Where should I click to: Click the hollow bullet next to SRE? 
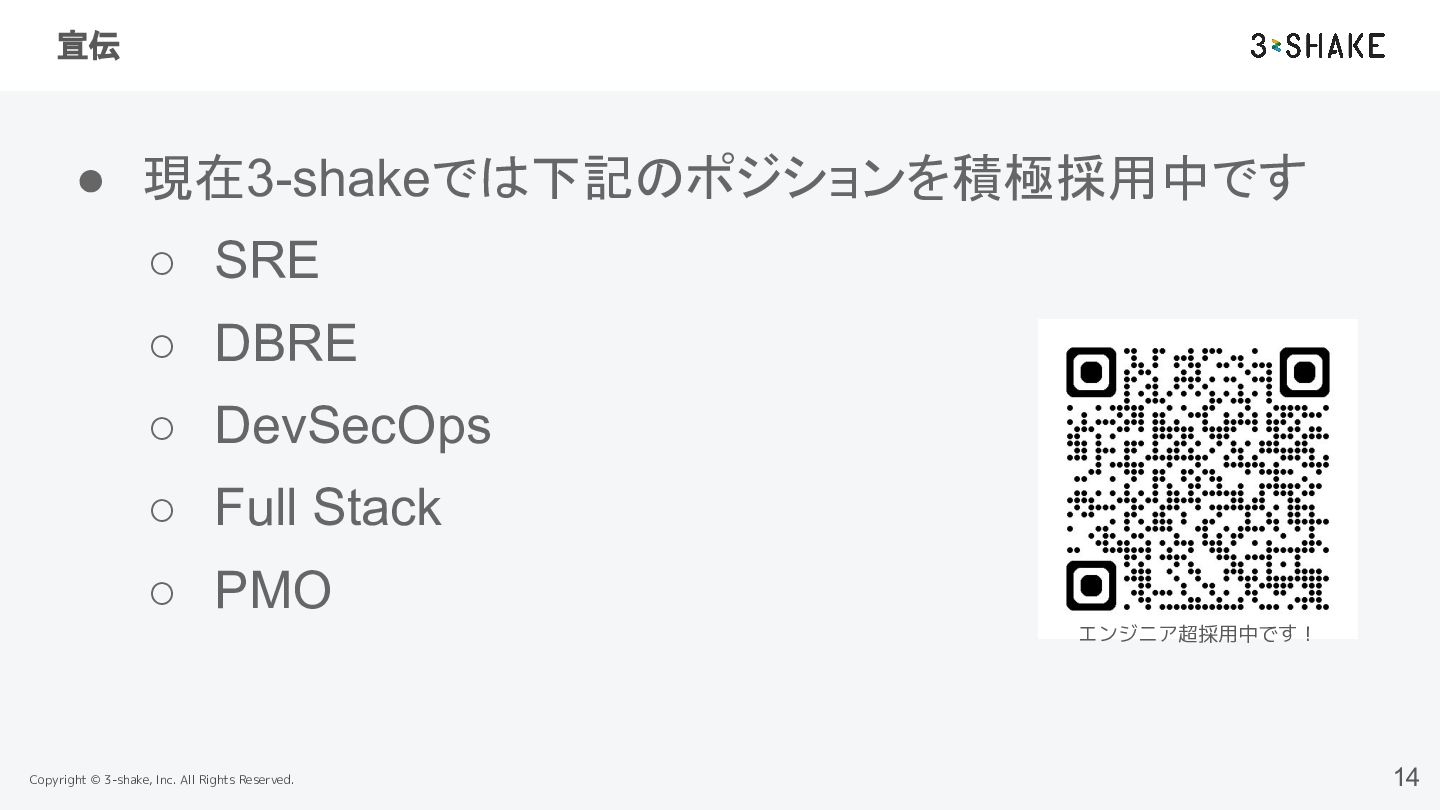point(162,264)
